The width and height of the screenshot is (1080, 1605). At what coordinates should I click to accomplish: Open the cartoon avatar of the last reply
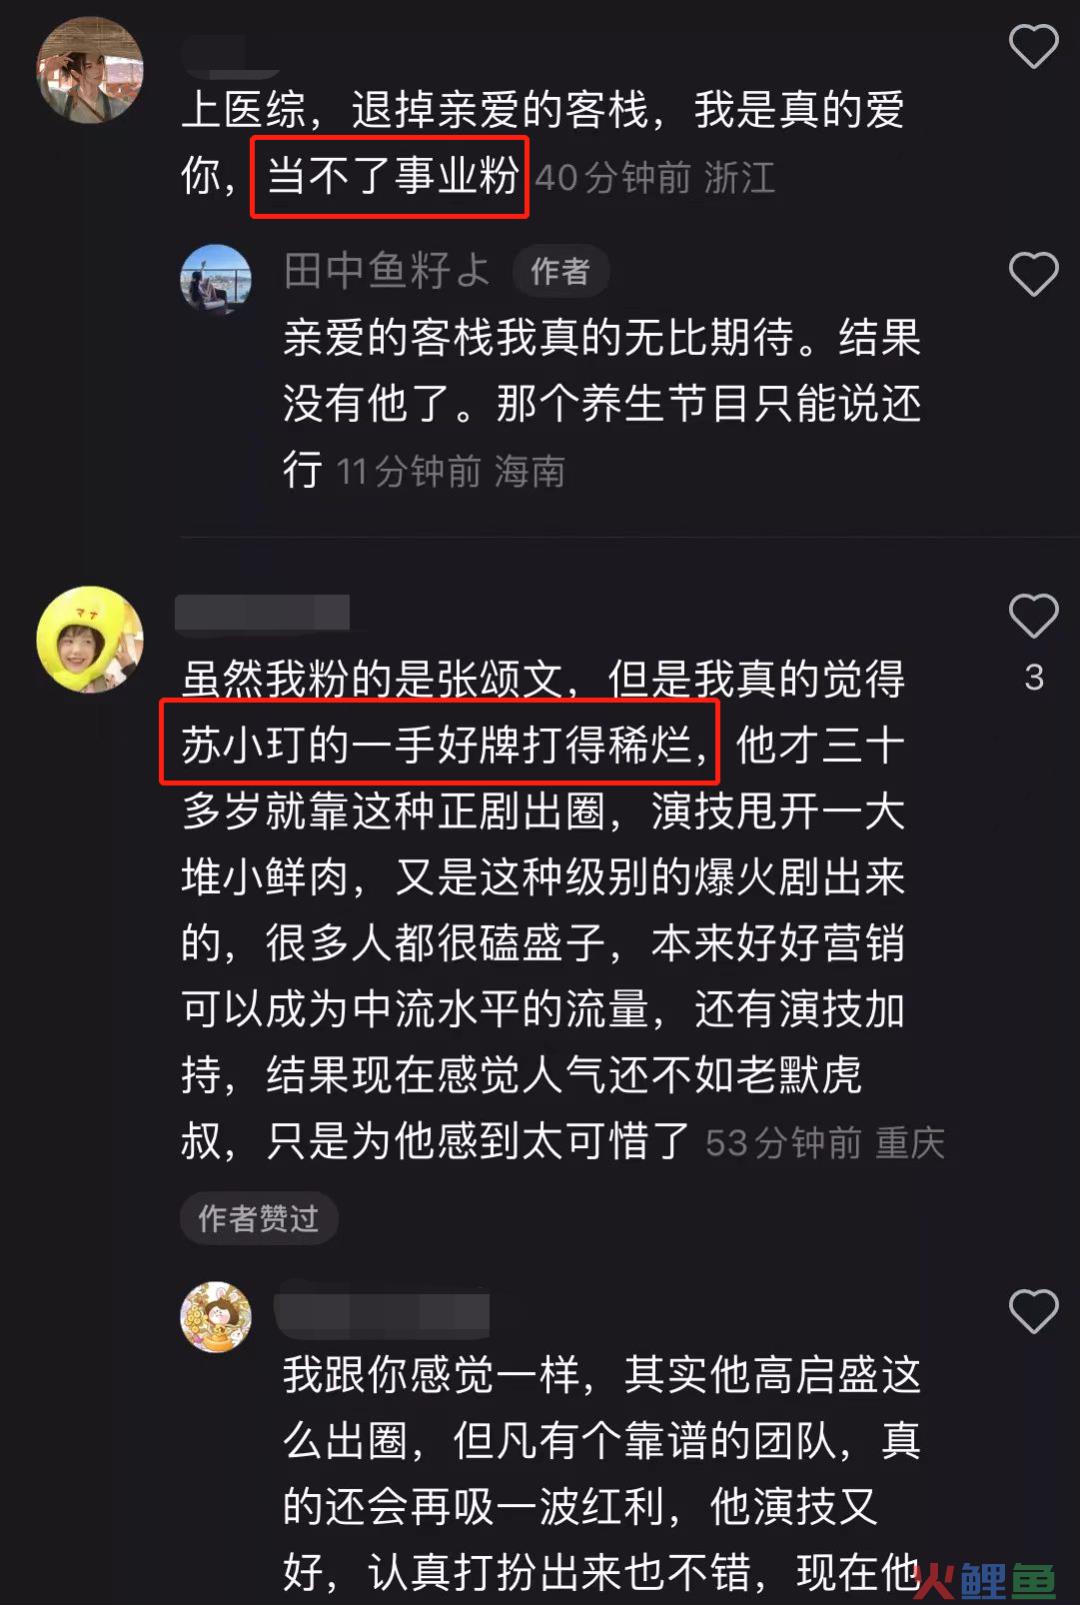point(216,1317)
